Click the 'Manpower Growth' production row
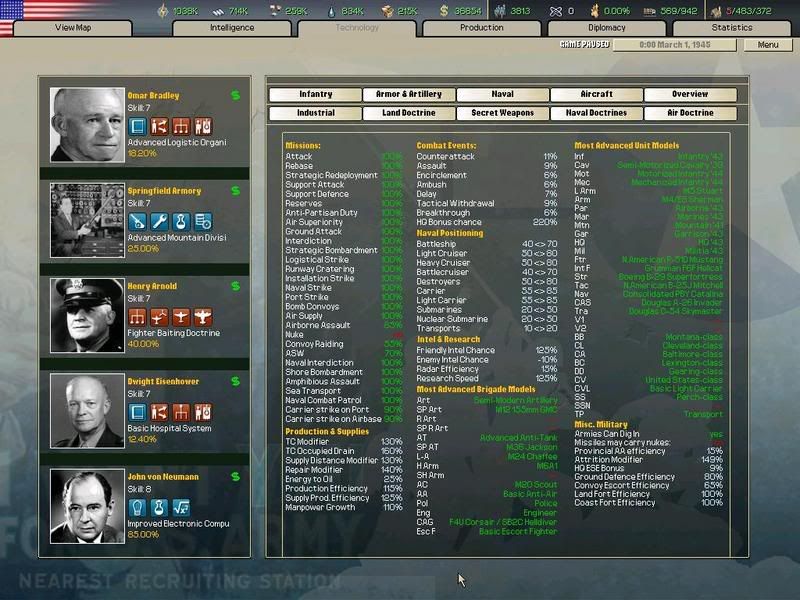 [x=344, y=508]
